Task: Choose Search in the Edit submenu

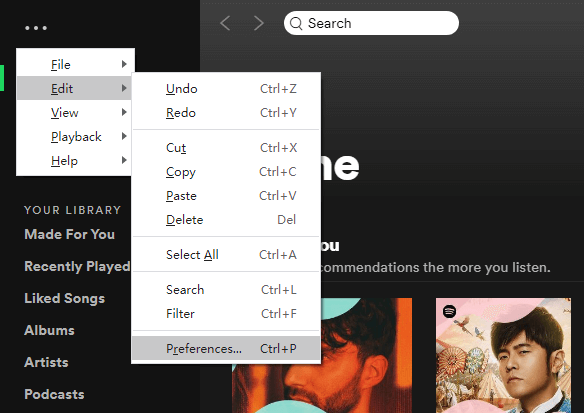Action: click(x=226, y=290)
